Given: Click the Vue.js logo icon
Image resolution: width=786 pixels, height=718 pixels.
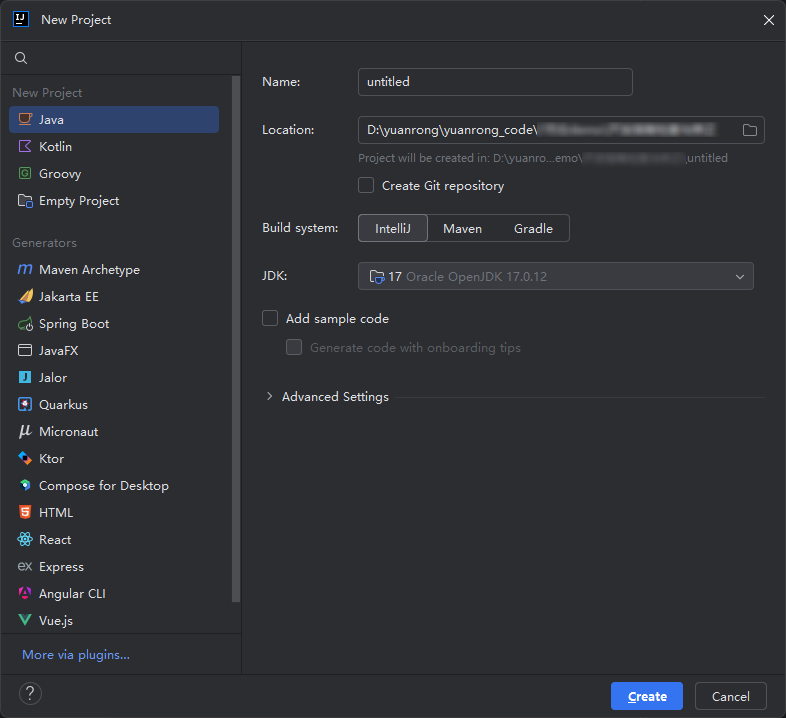Looking at the screenshot, I should tap(25, 621).
